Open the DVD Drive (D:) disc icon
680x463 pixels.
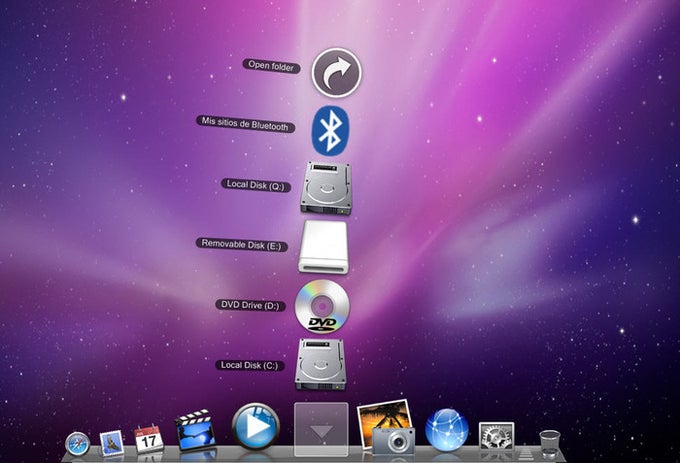pyautogui.click(x=322, y=306)
